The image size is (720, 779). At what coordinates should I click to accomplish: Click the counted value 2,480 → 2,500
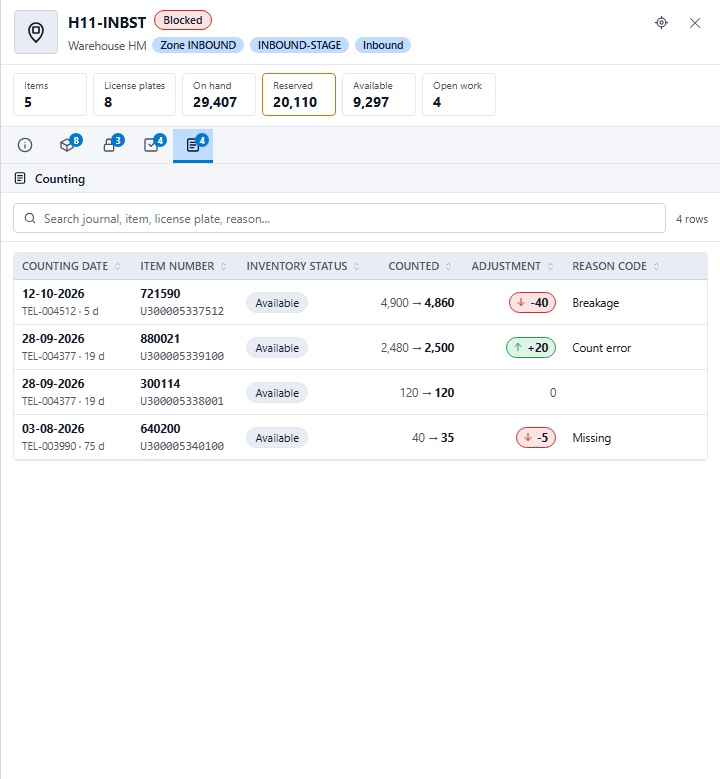[417, 348]
